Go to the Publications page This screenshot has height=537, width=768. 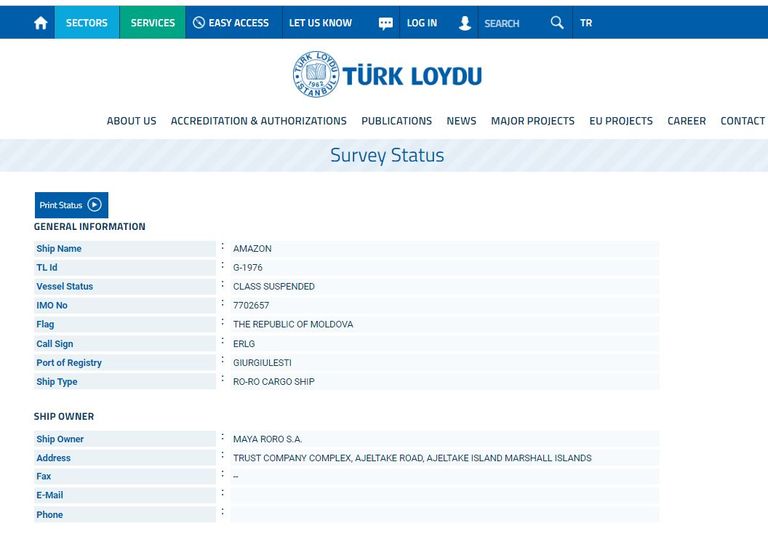(396, 121)
